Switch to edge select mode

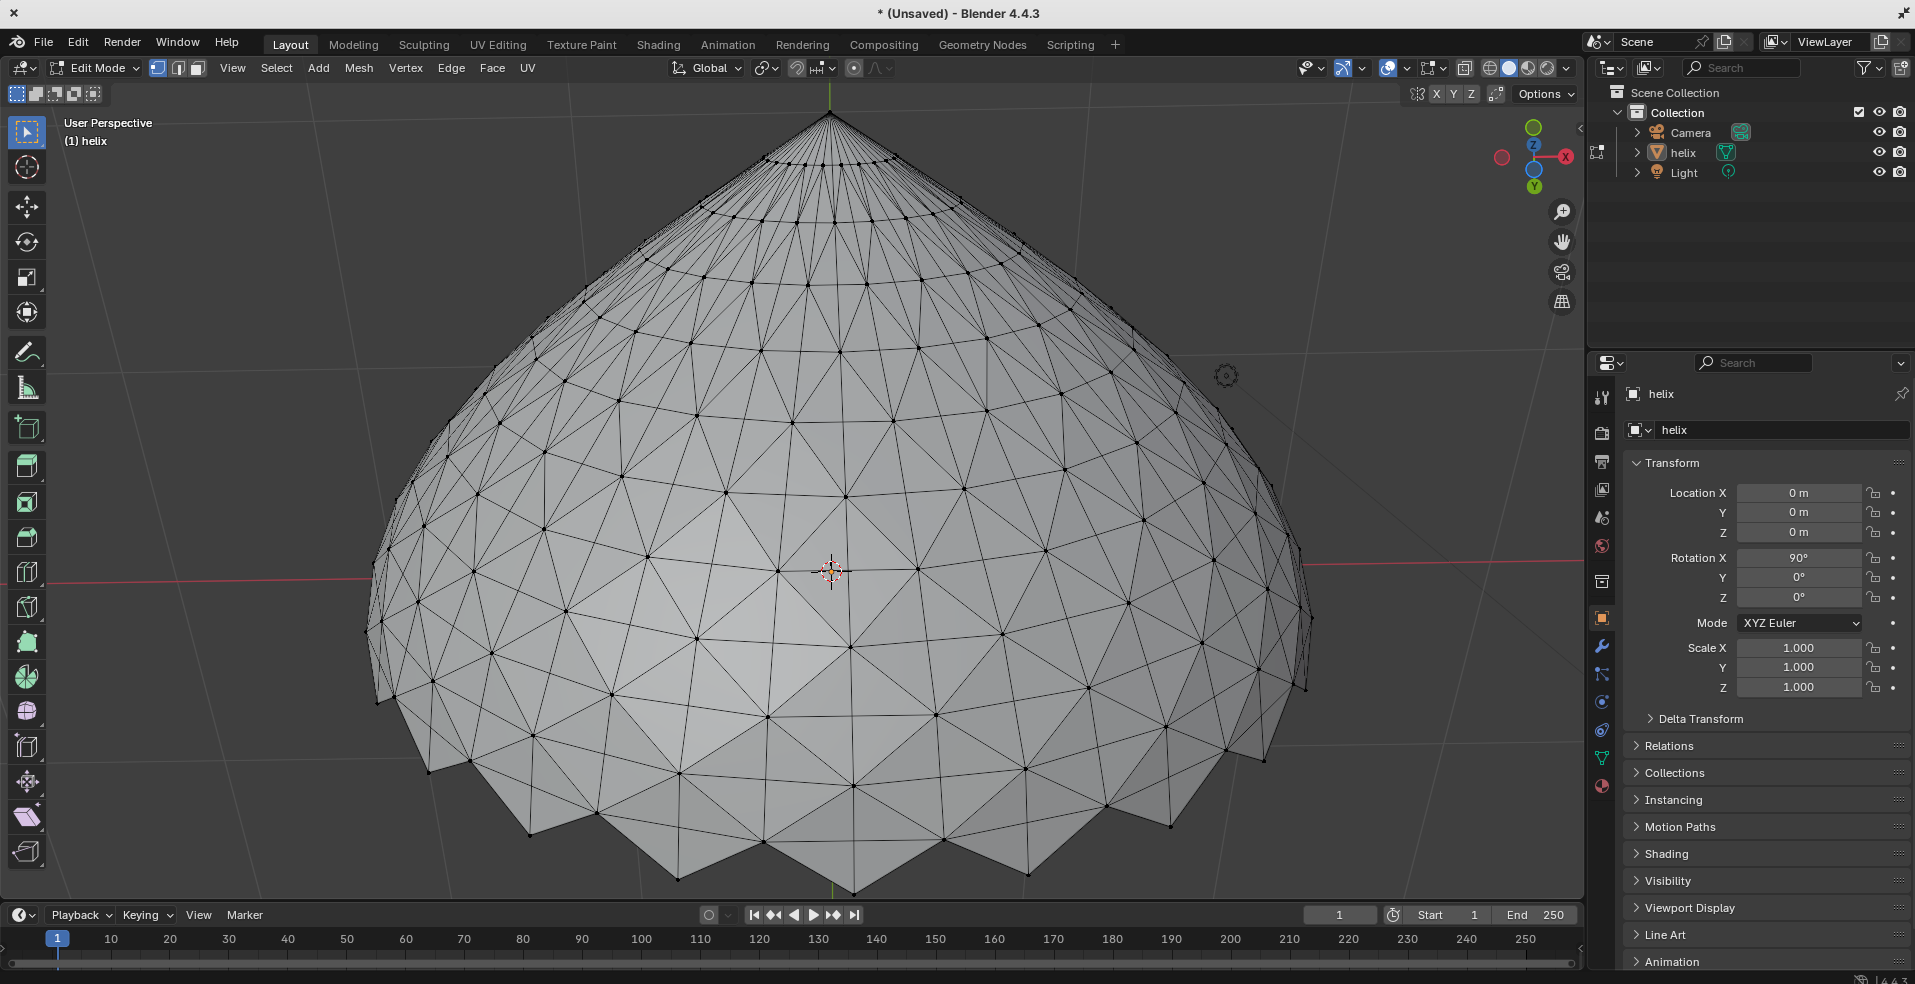click(x=178, y=68)
